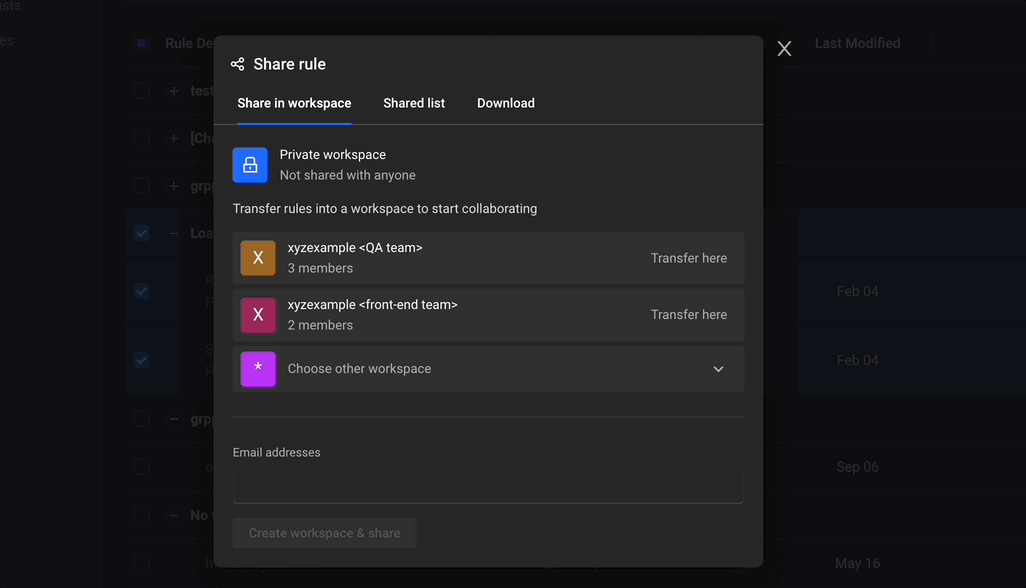Screen dimensions: 1026x588
Task: Toggle the header select-all checkbox in rules table
Action: click(x=141, y=43)
